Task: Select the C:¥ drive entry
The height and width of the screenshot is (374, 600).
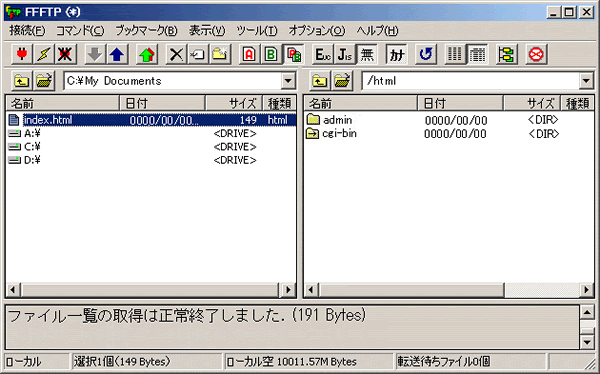Action: (x=24, y=147)
